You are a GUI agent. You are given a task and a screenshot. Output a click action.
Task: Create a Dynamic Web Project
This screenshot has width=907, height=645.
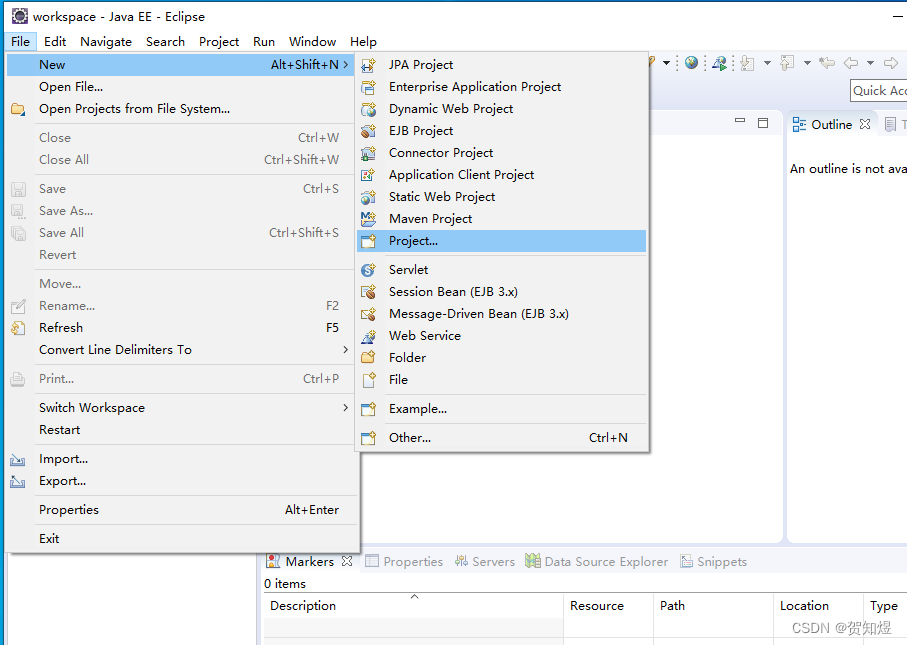click(502, 109)
